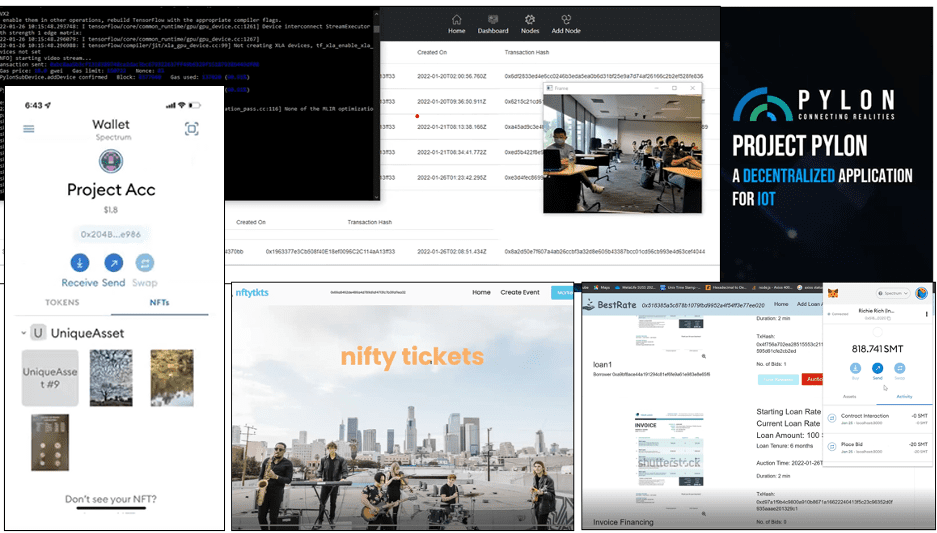
Task: Switch to the Assets tab in MetaMask
Action: tap(849, 396)
